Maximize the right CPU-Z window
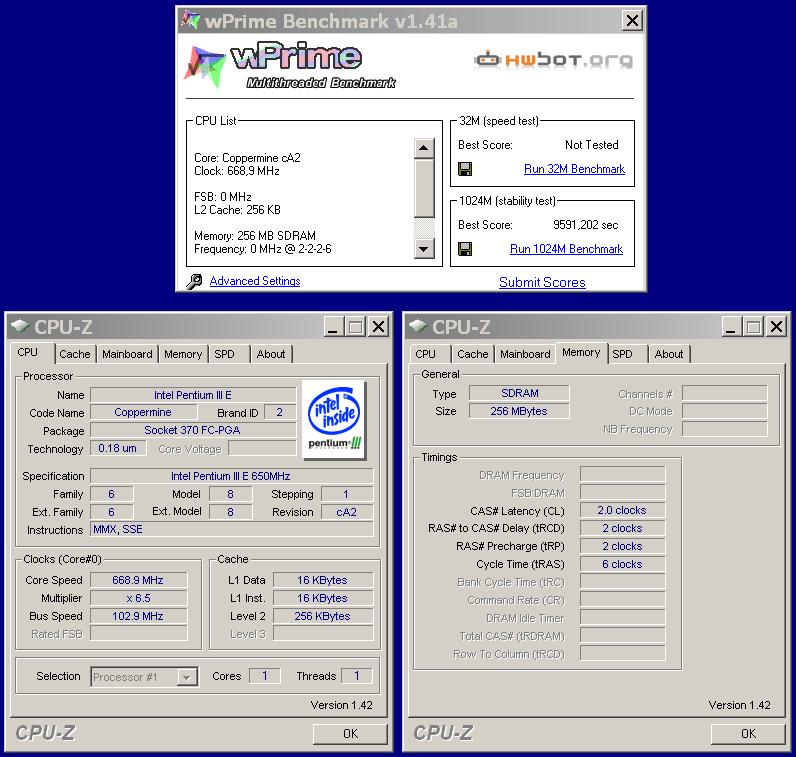The width and height of the screenshot is (796, 757). (x=753, y=326)
